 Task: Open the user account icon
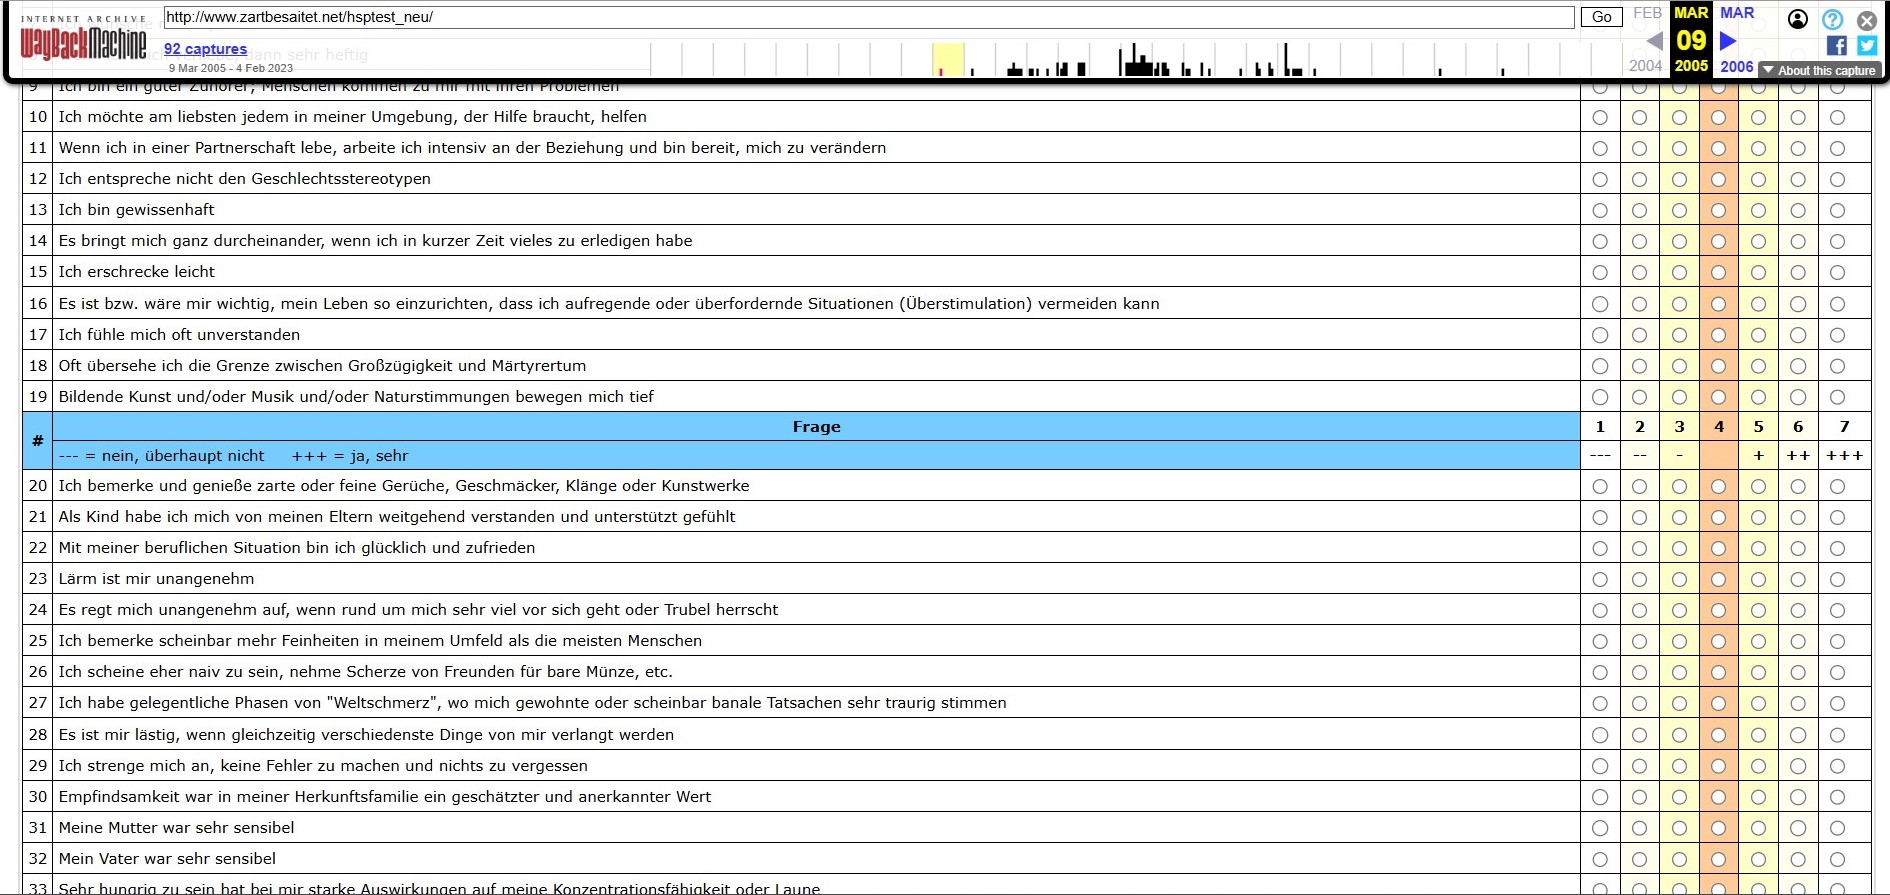coord(1798,19)
